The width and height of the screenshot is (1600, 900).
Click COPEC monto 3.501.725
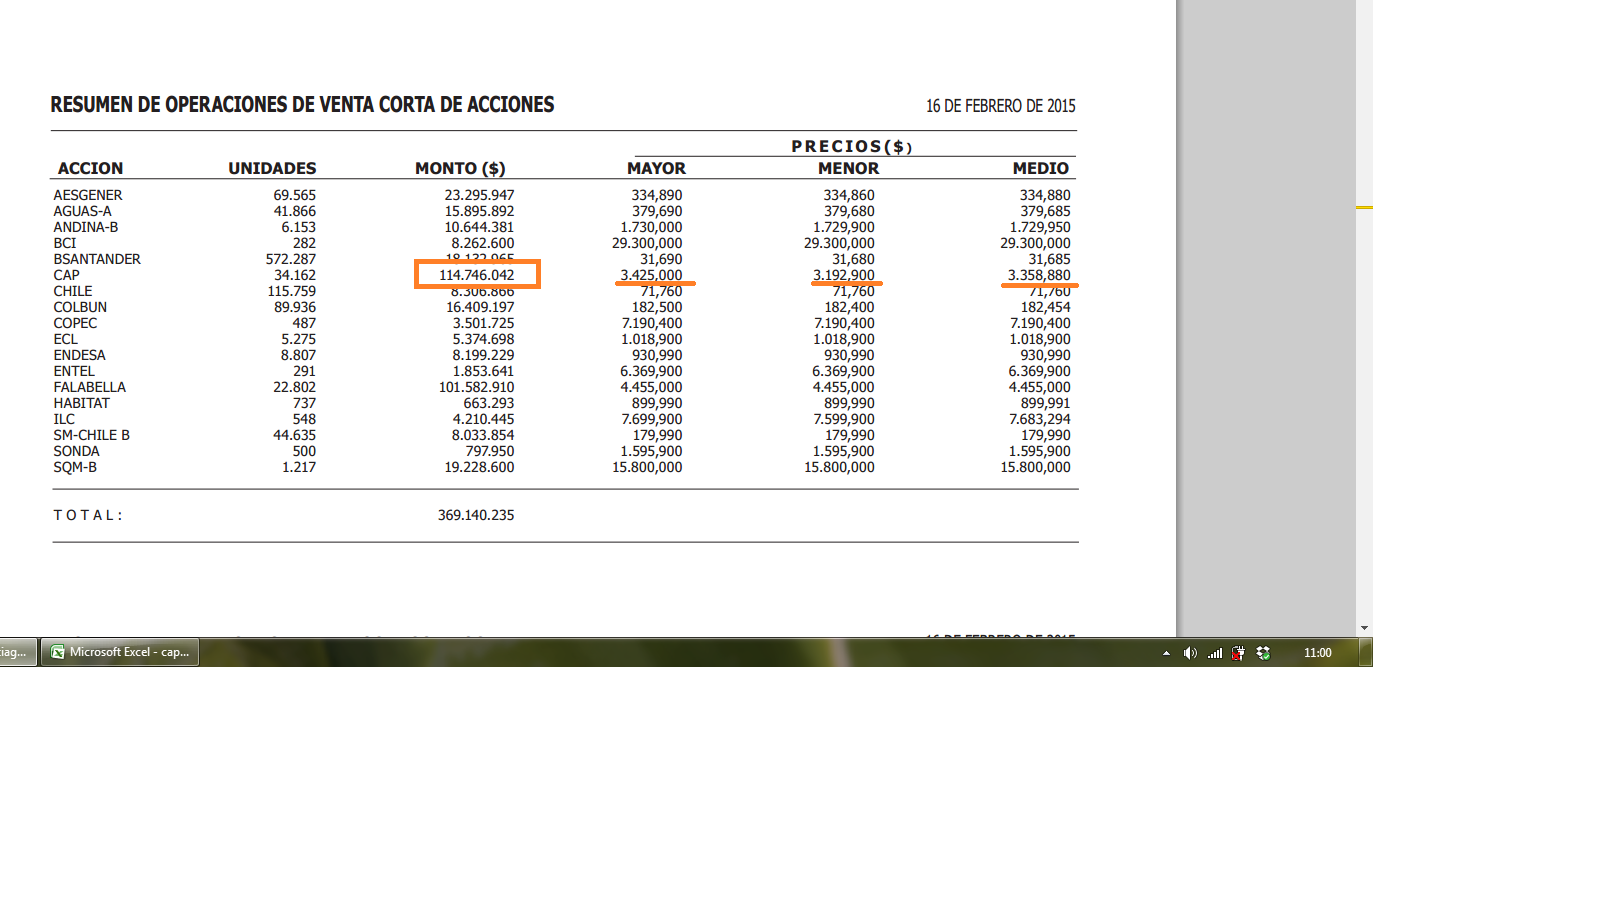pyautogui.click(x=483, y=323)
